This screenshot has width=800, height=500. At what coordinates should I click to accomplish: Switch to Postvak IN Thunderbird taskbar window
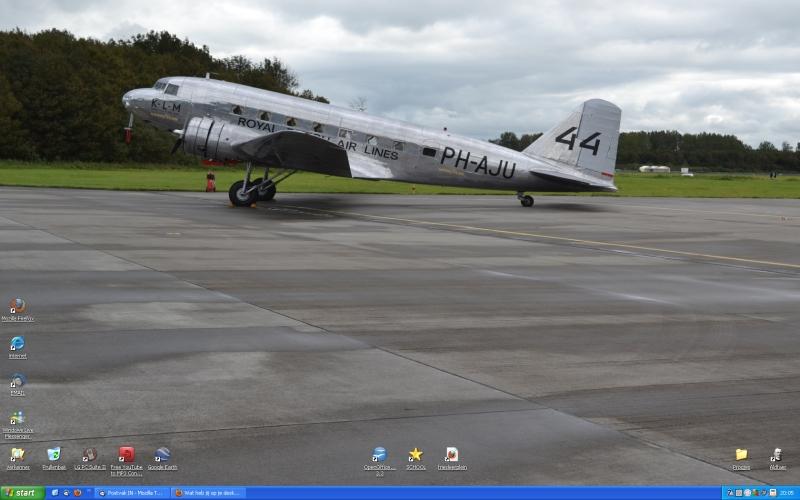[132, 493]
